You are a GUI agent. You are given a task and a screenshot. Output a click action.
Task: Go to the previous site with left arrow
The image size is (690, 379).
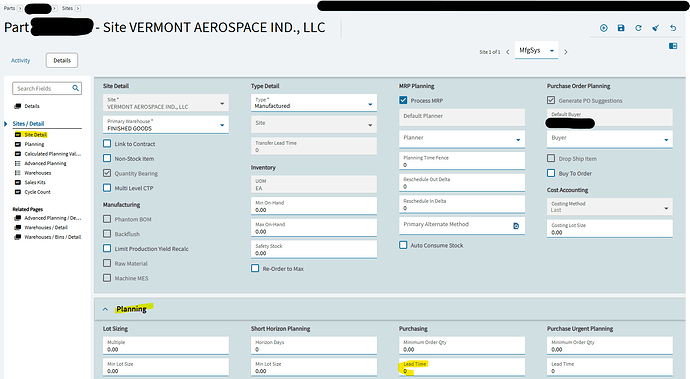[x=507, y=52]
